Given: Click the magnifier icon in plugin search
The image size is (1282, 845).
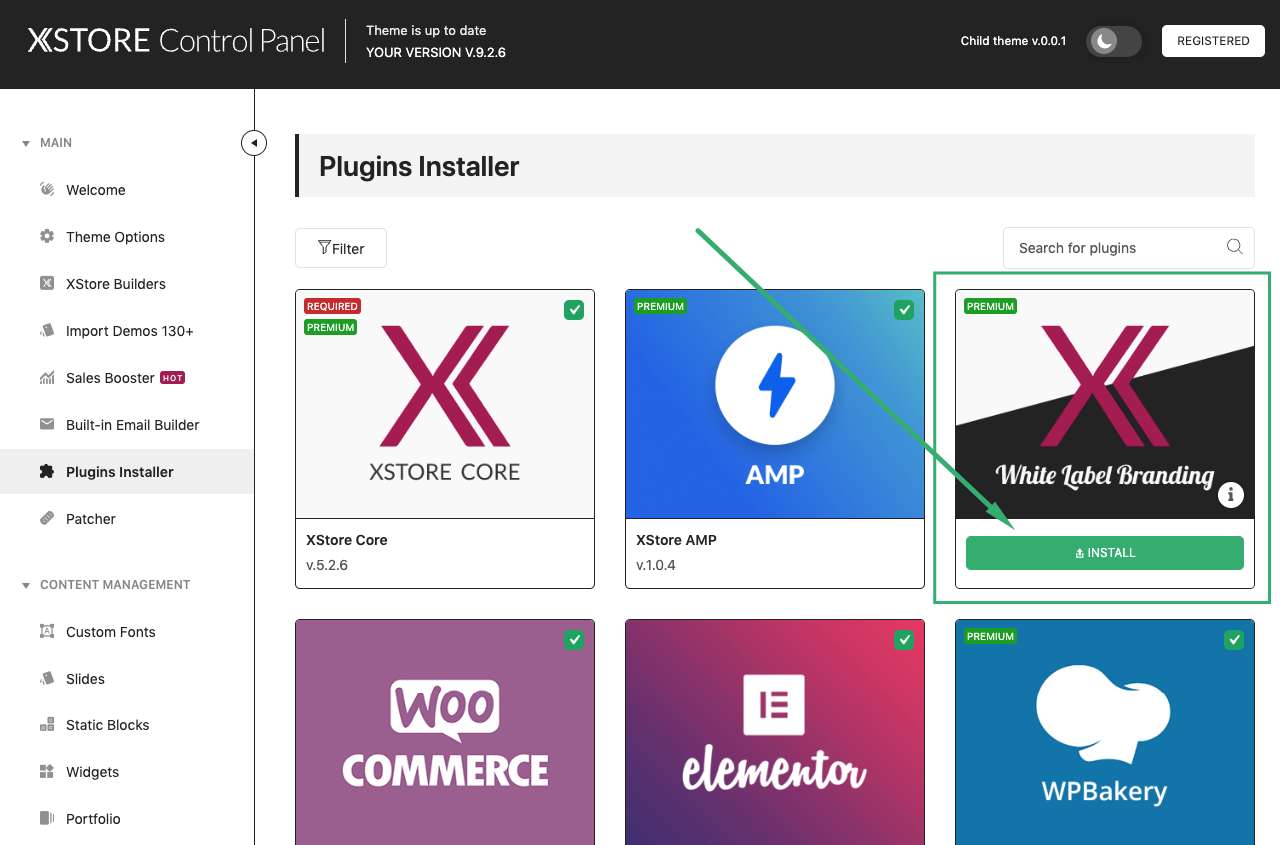Looking at the screenshot, I should (x=1235, y=247).
